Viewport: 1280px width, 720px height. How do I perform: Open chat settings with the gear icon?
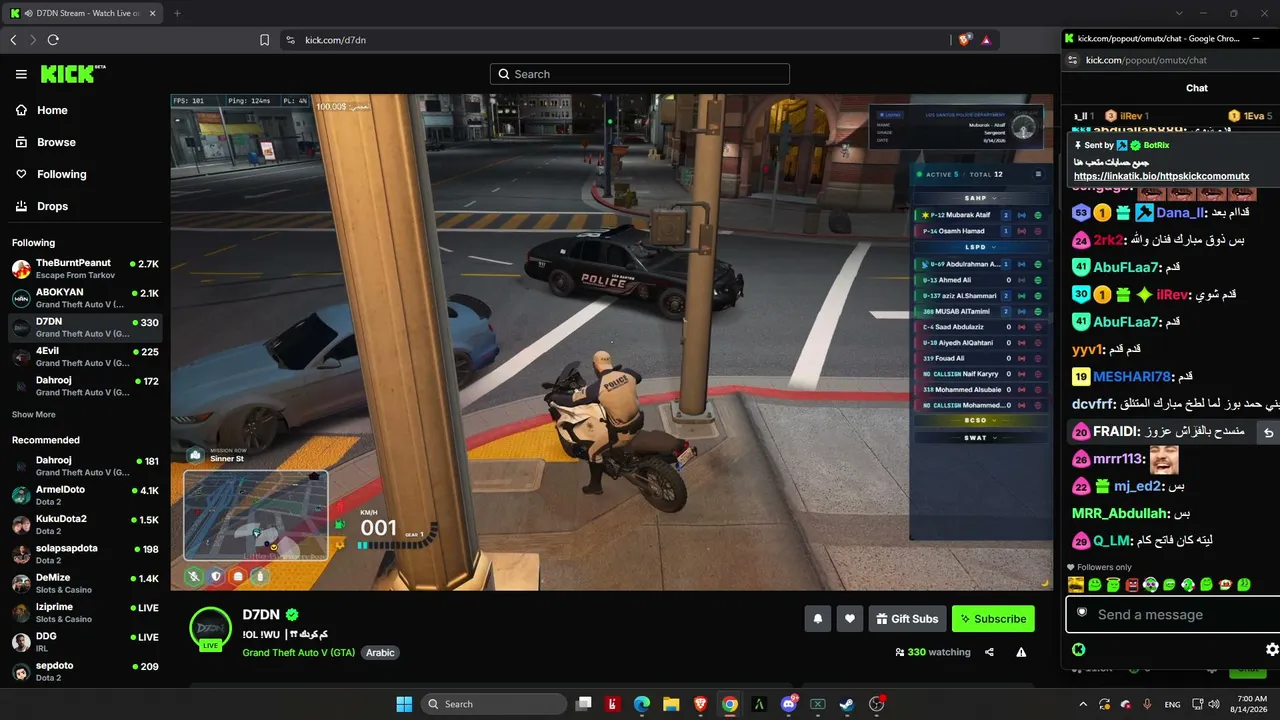1272,649
